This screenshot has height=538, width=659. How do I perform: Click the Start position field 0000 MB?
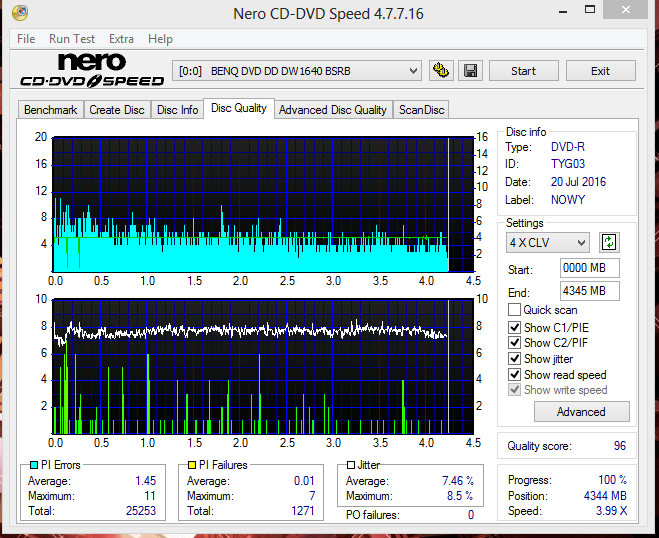pyautogui.click(x=590, y=268)
